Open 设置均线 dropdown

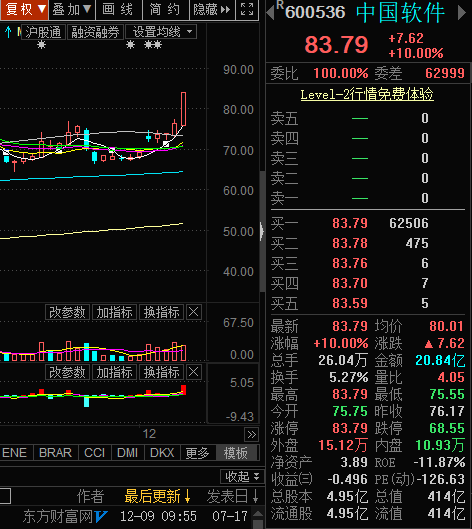(x=161, y=32)
